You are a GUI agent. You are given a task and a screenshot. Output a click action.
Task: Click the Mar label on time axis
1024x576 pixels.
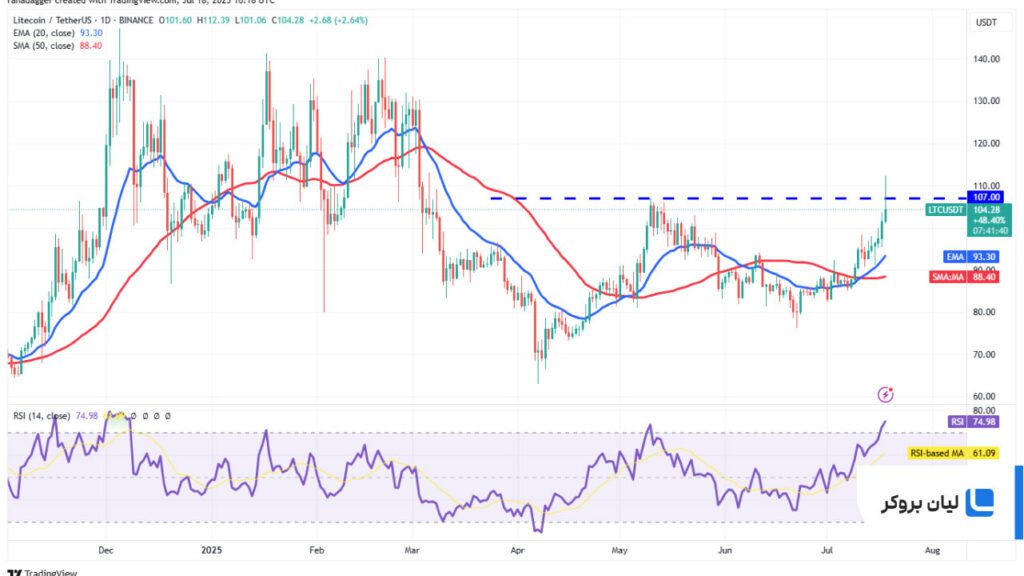(x=412, y=550)
